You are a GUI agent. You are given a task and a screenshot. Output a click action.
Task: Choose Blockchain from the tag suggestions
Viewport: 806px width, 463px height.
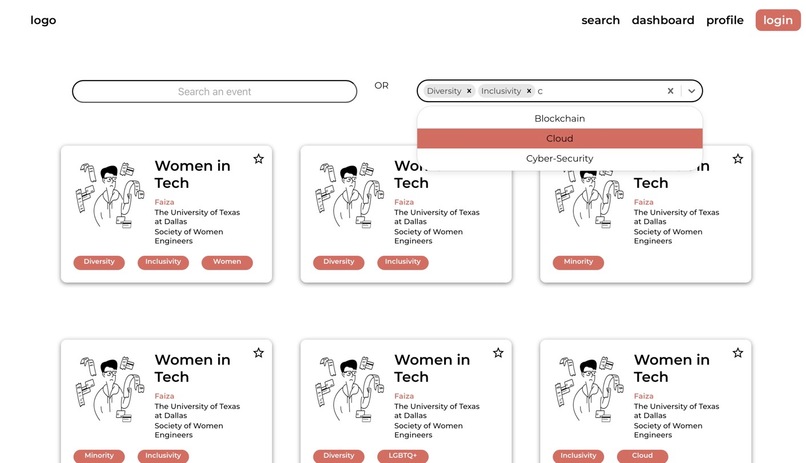(x=559, y=118)
